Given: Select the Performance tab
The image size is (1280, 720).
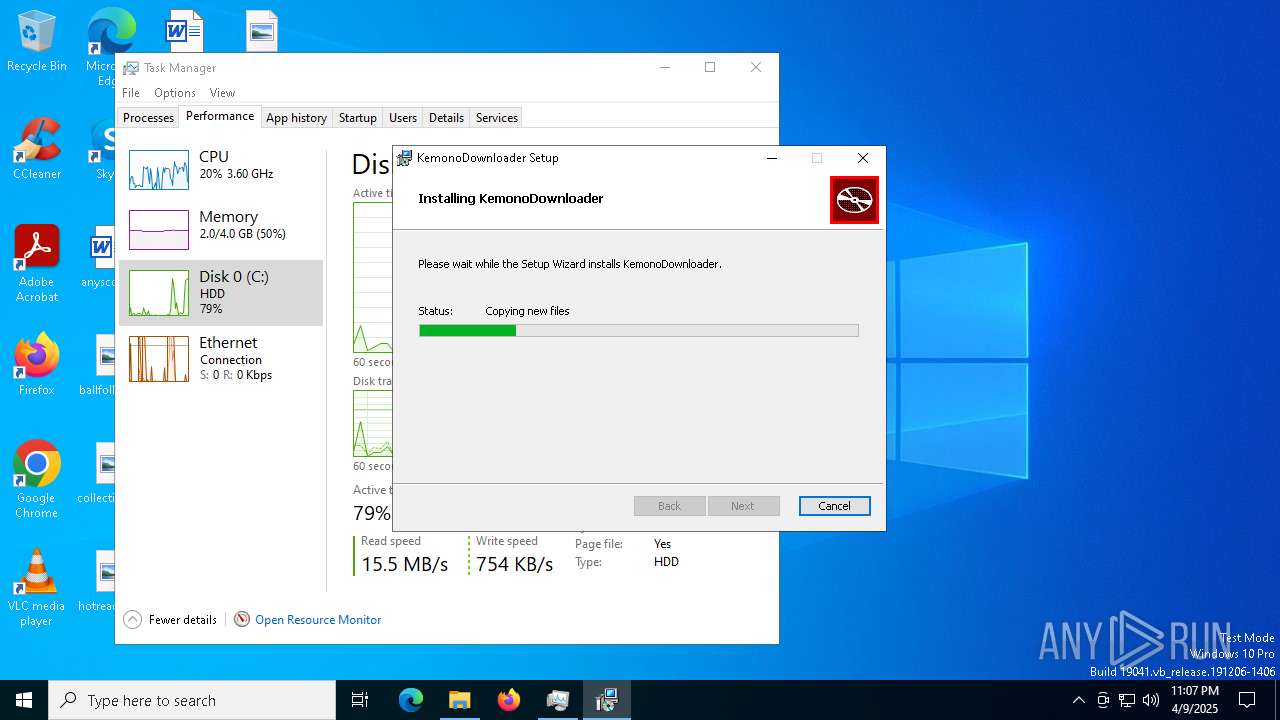Looking at the screenshot, I should pyautogui.click(x=220, y=116).
